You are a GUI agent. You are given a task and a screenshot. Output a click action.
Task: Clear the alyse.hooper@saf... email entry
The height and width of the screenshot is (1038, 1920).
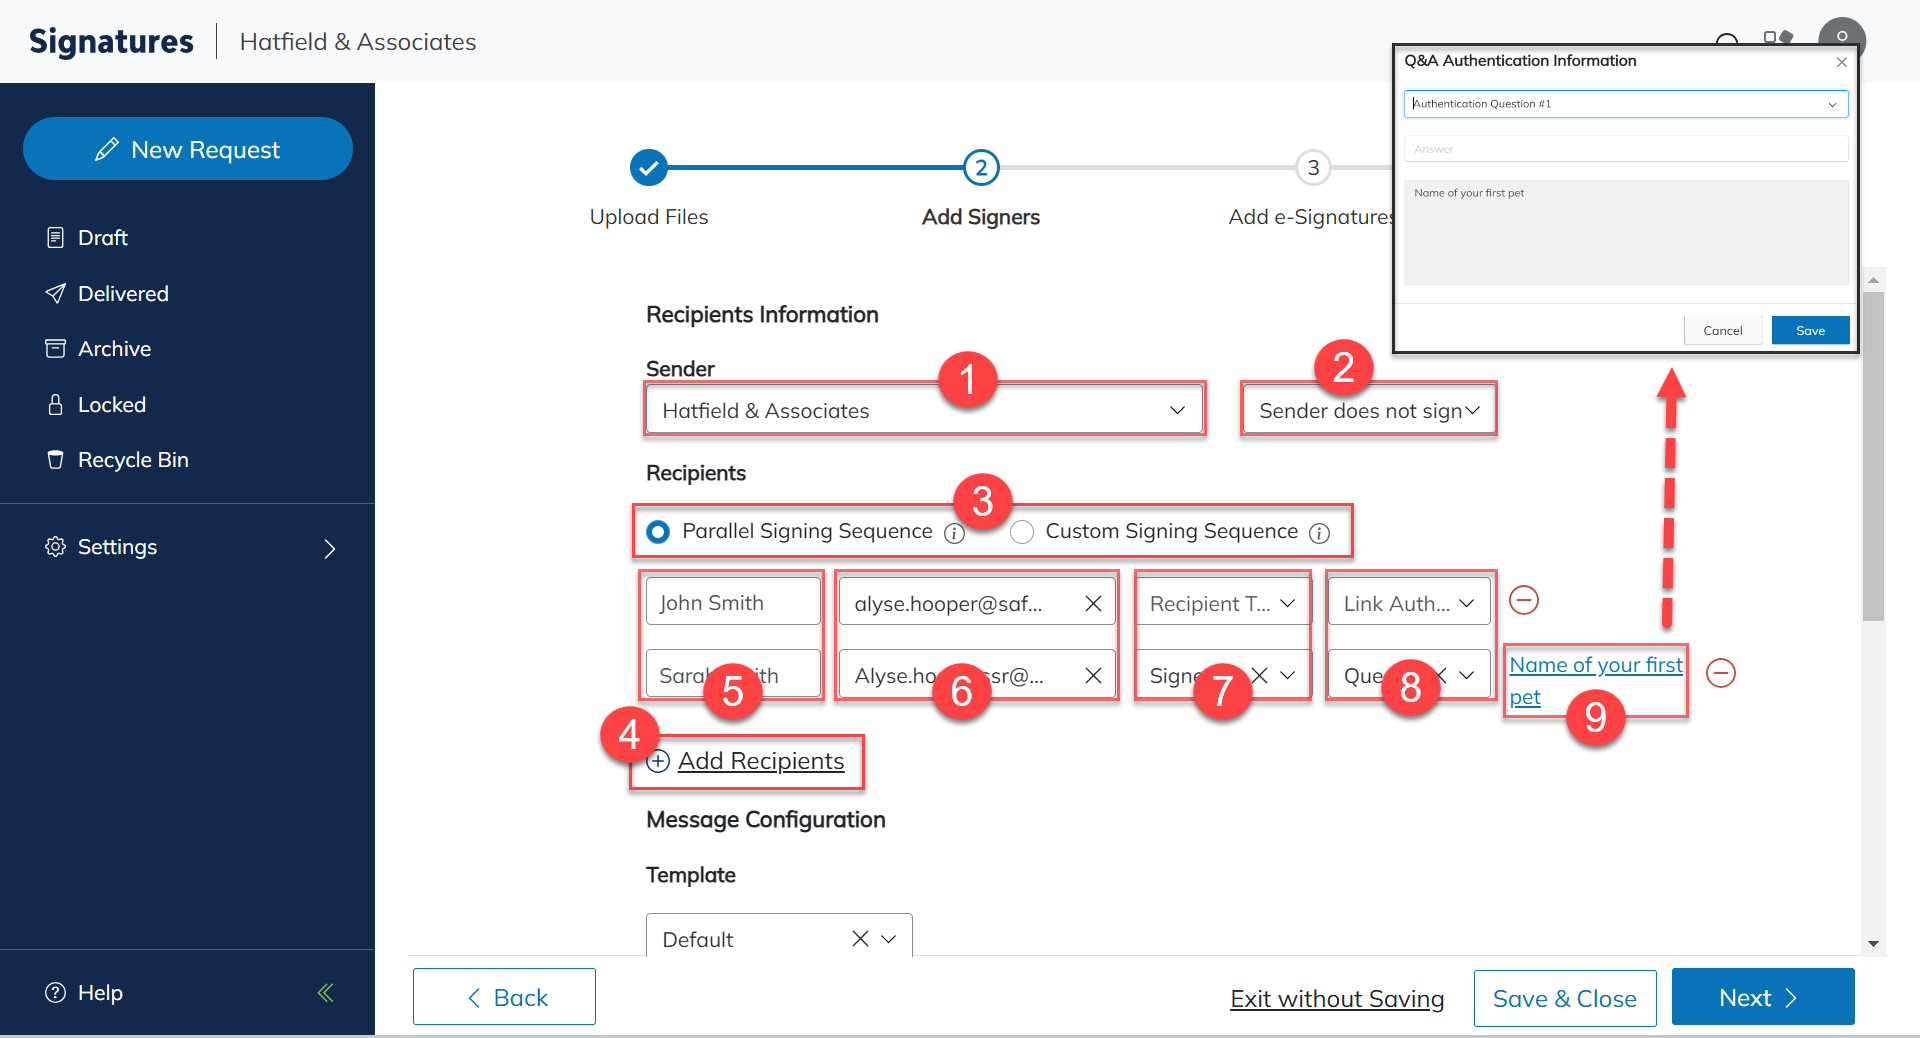[1093, 604]
